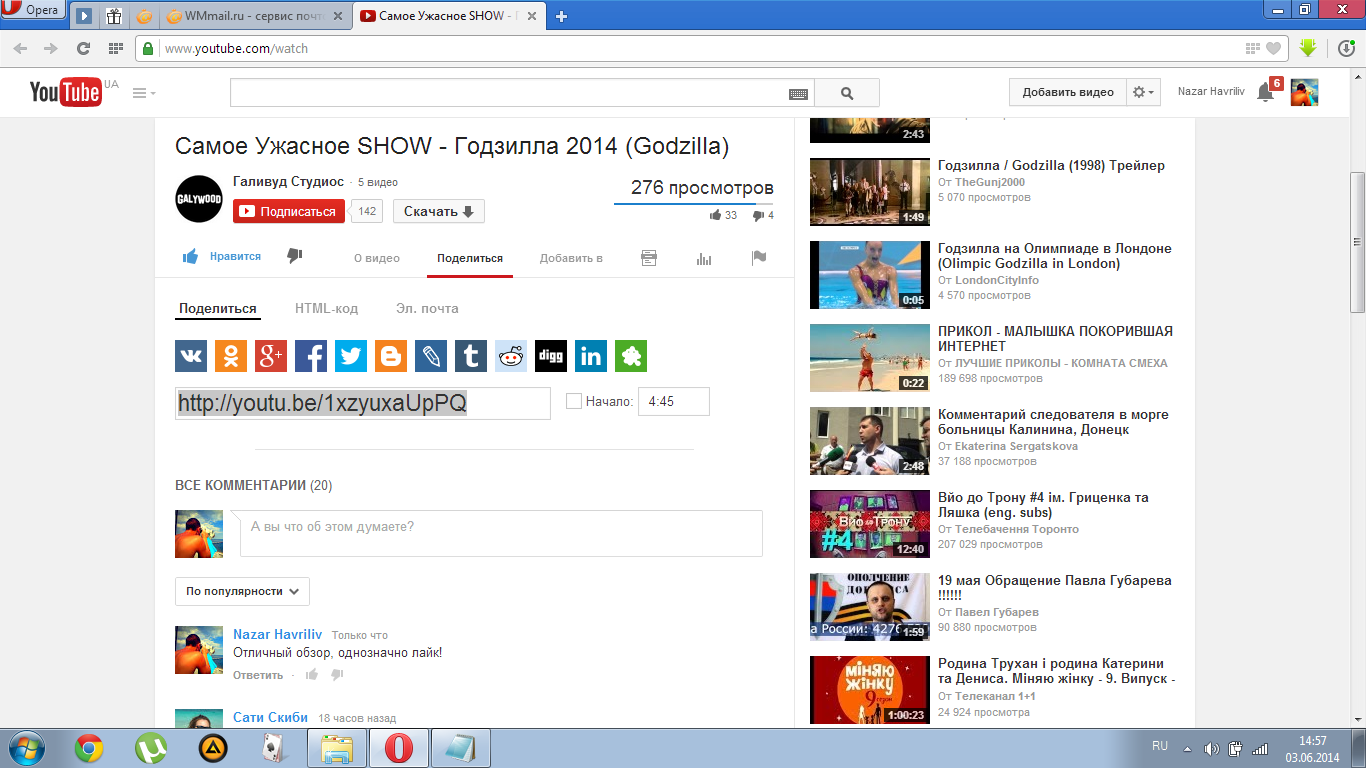
Task: Open ПРИКОЛ МАЛЫШКА beach thumbnail
Action: (870, 357)
